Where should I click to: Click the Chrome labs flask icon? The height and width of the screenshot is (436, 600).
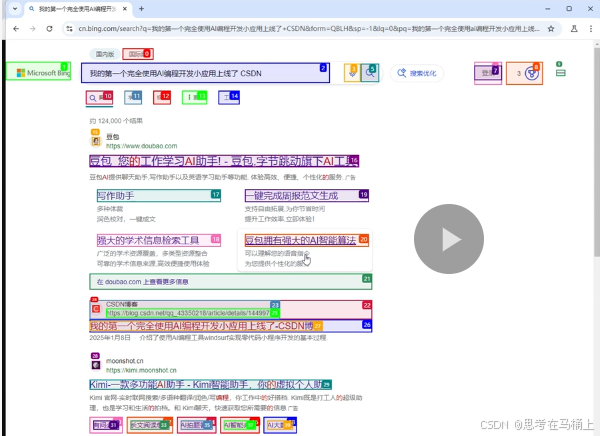click(574, 29)
